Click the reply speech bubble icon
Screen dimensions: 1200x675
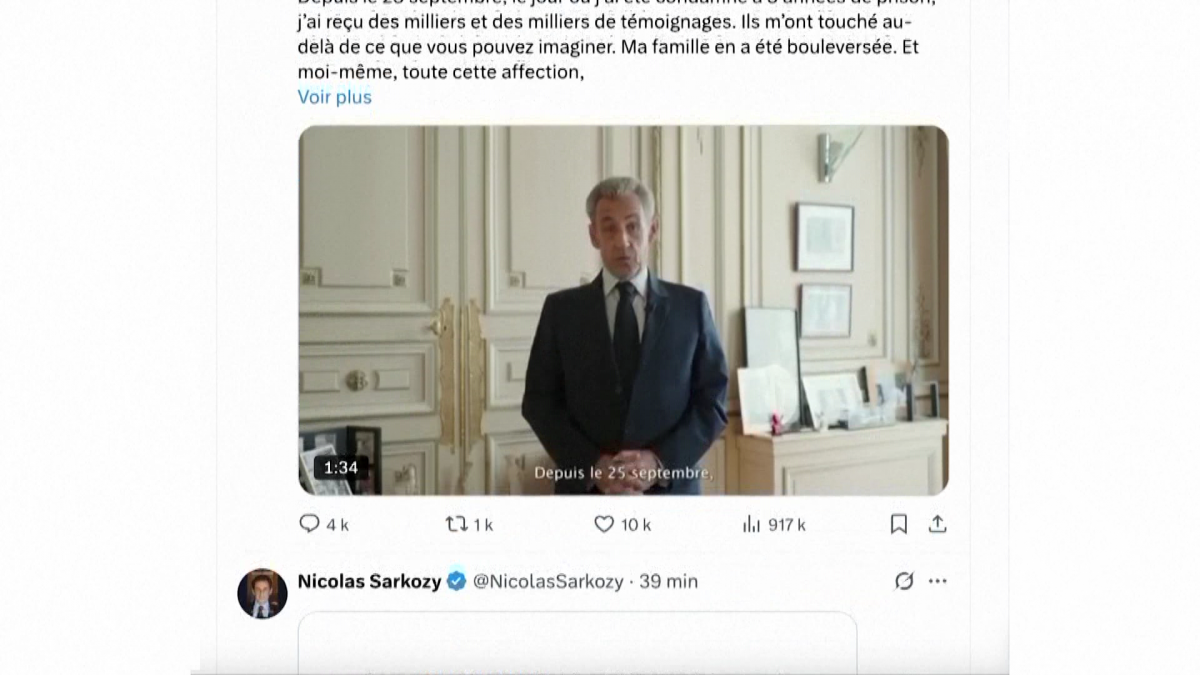309,523
